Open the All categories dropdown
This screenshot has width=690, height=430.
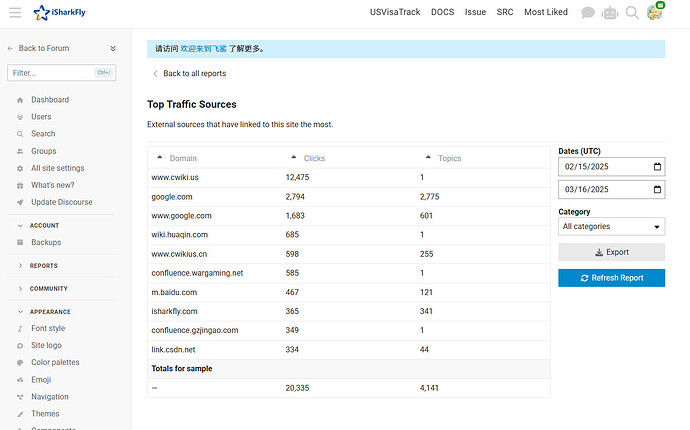point(611,227)
